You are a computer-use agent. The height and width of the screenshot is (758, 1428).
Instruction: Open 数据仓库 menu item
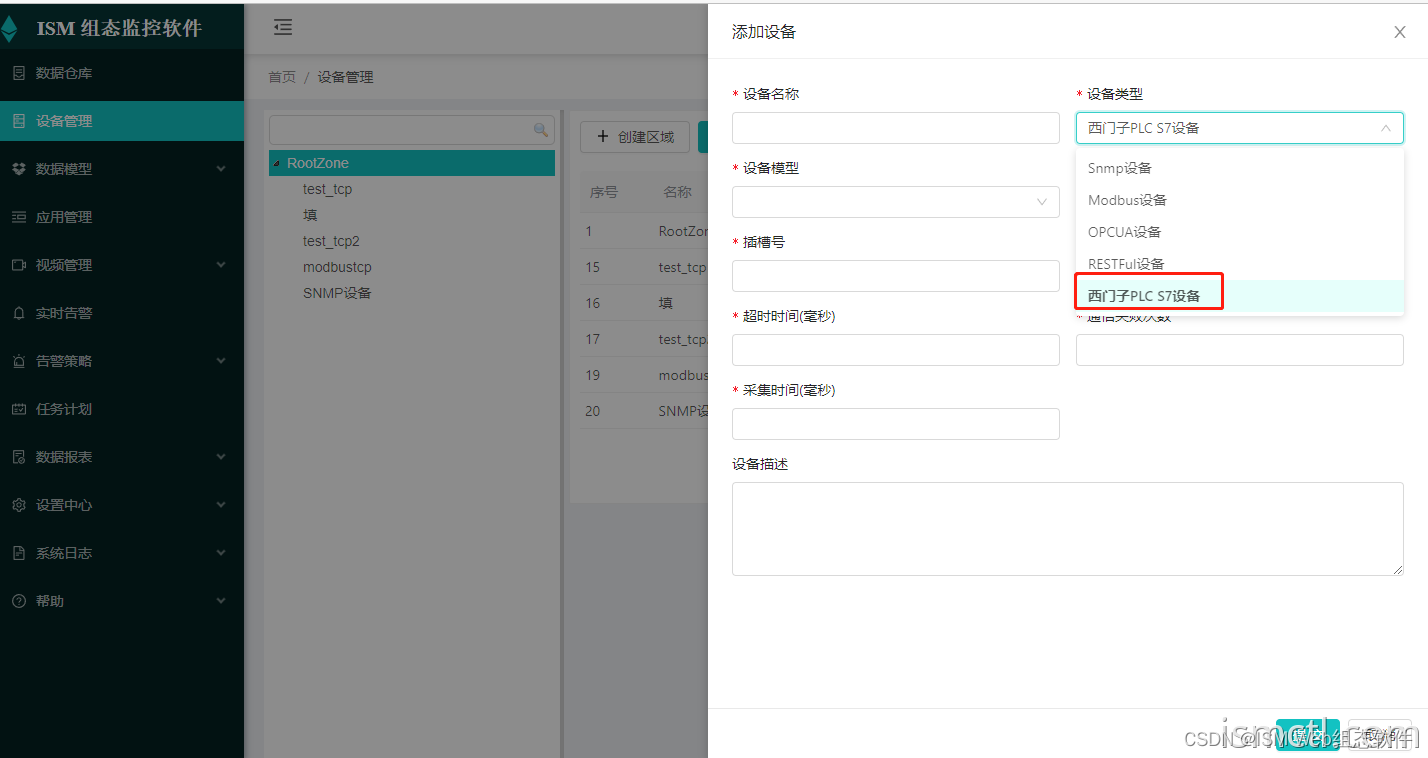click(122, 73)
